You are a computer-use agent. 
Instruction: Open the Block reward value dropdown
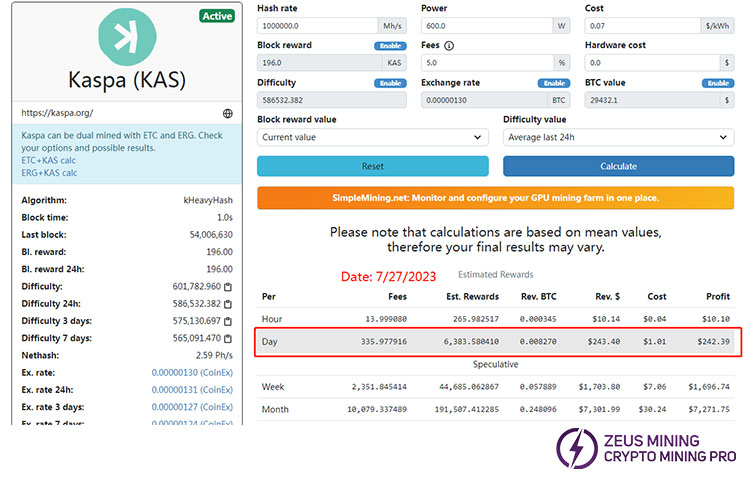point(372,137)
